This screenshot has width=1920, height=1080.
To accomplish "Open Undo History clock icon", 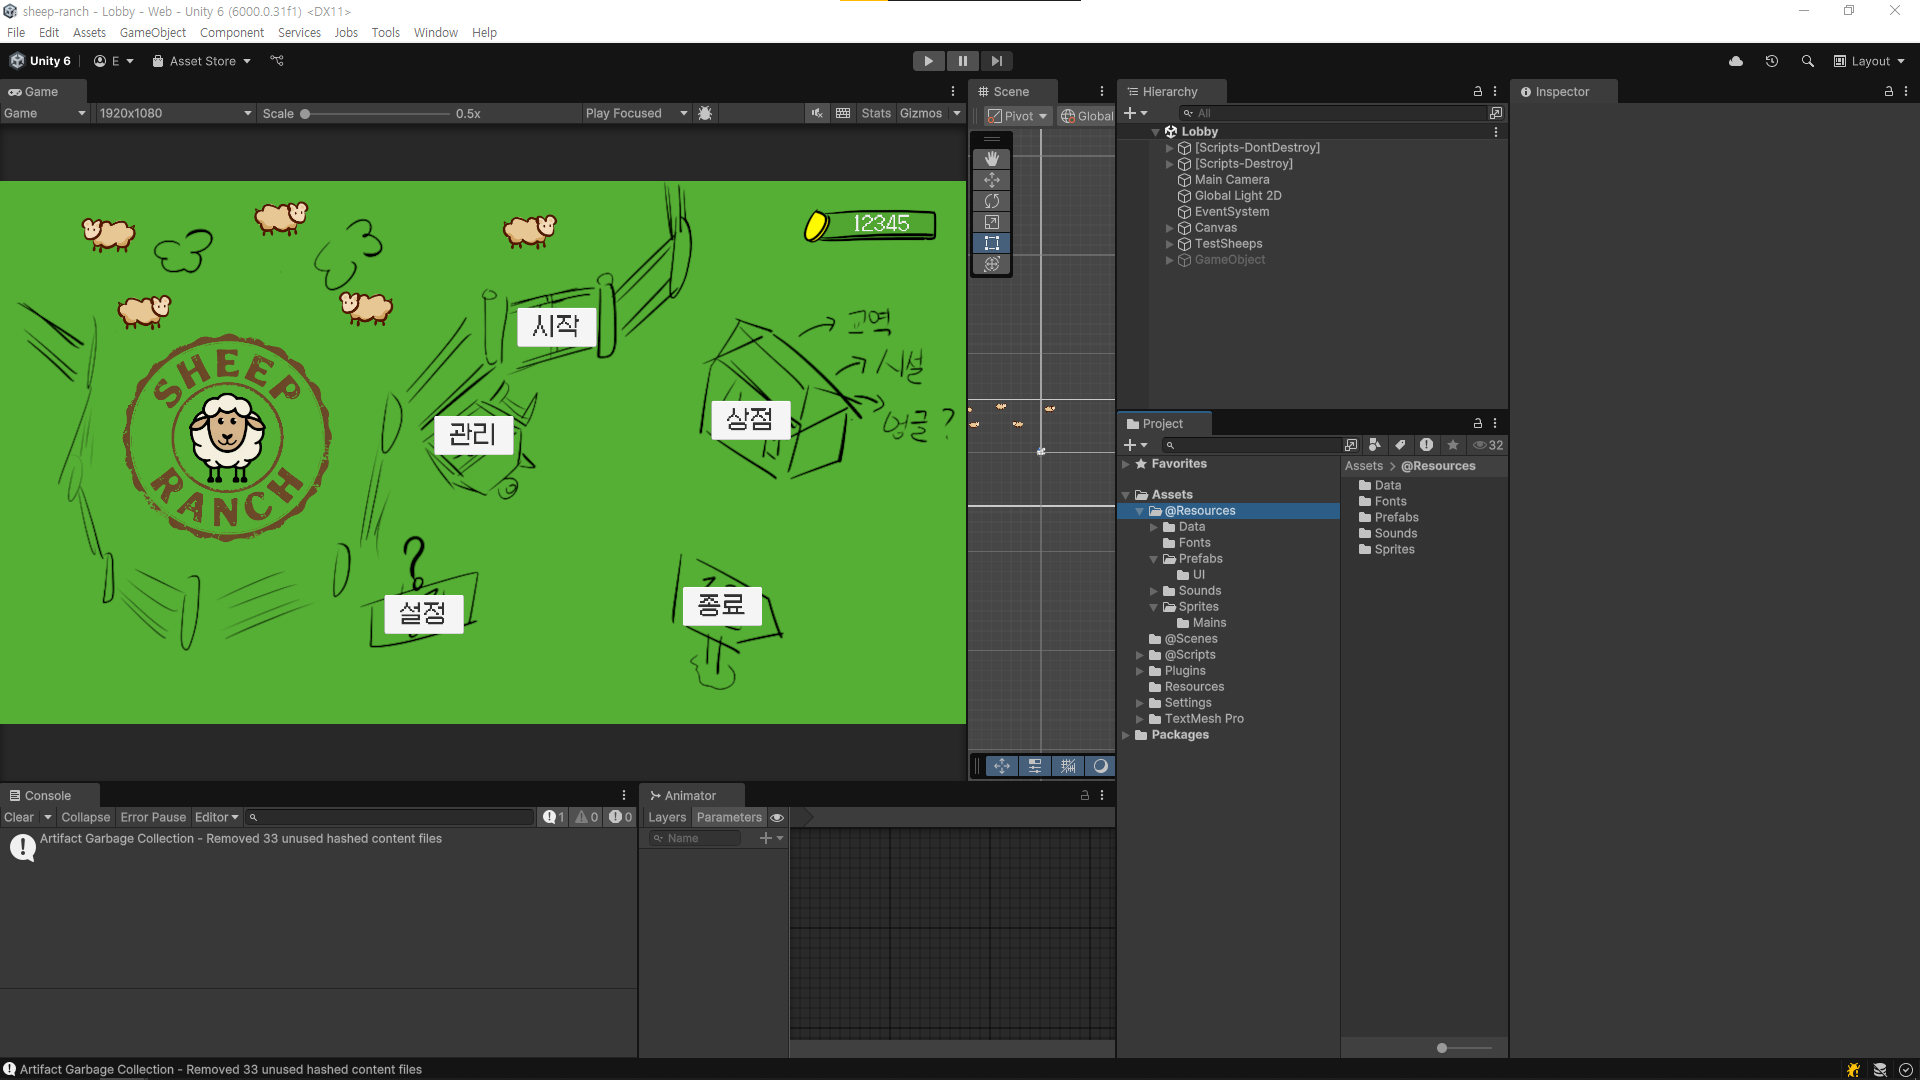I will click(1771, 61).
